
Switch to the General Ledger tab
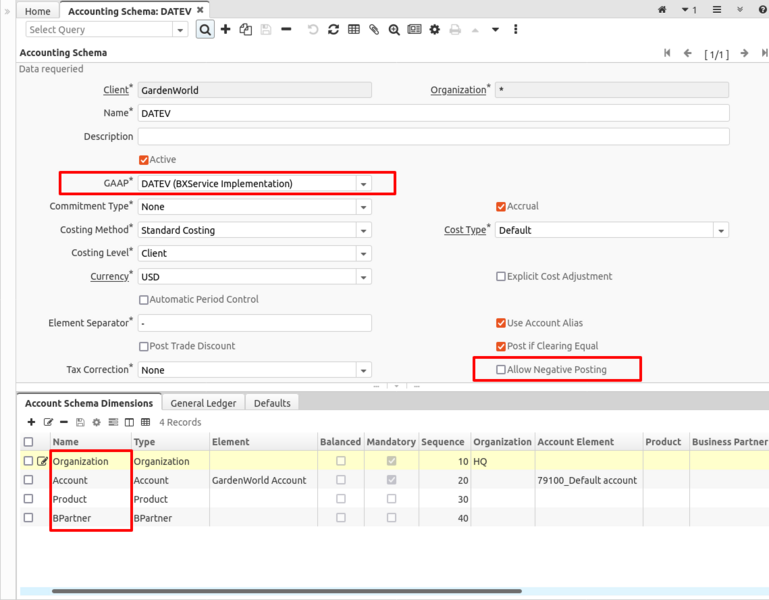[203, 403]
